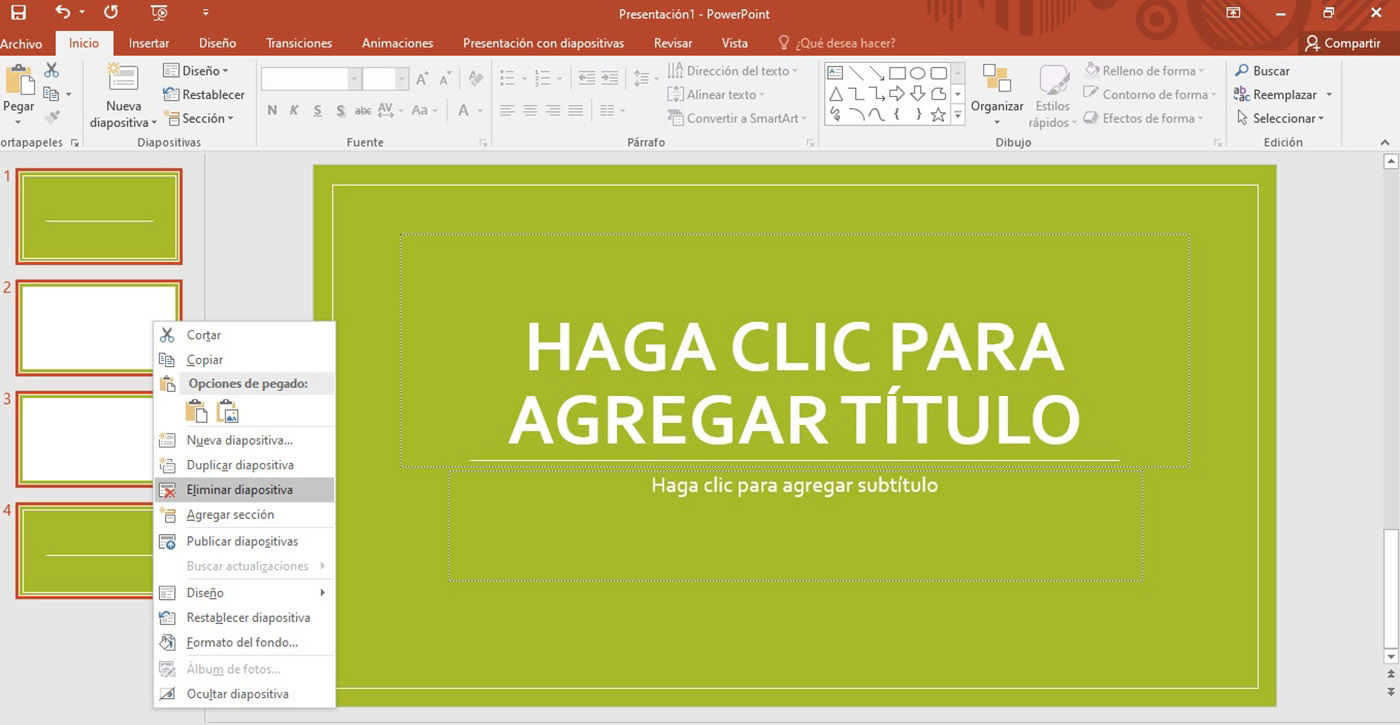Choose Nueva diapositiva... in context menu

(x=244, y=440)
